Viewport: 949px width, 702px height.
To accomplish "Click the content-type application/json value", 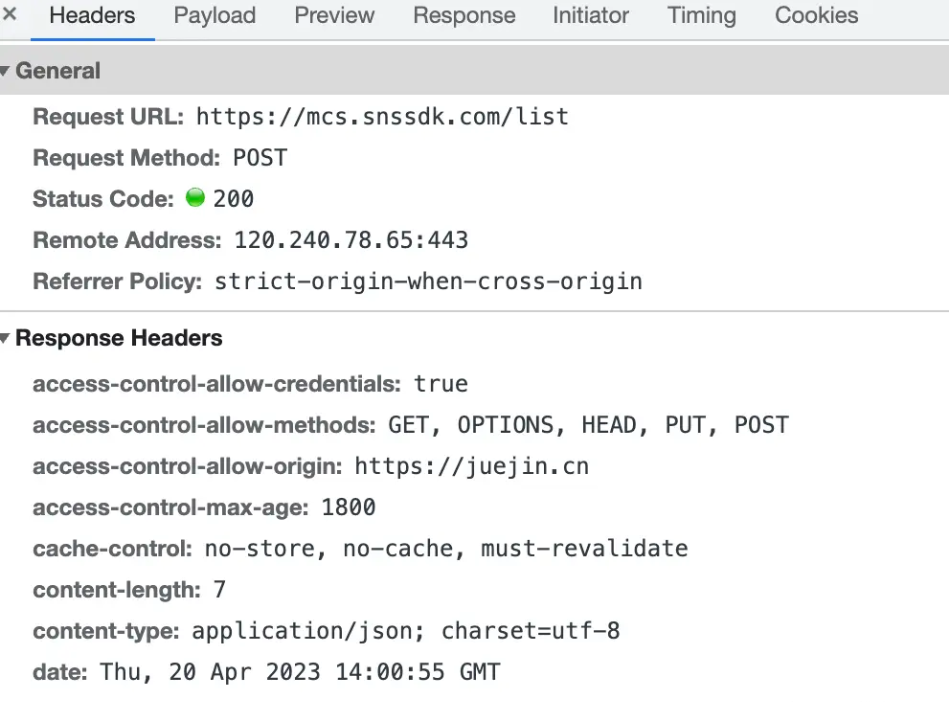I will [405, 631].
